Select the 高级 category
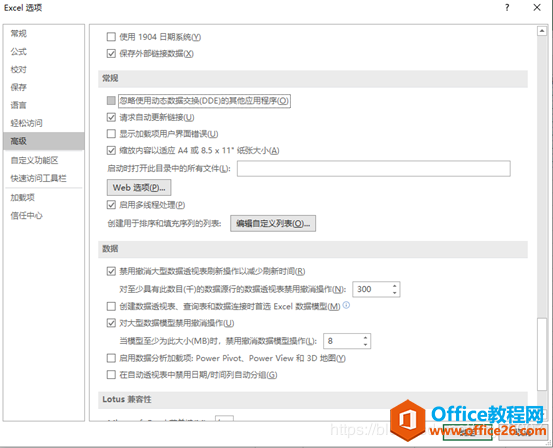The width and height of the screenshot is (553, 448). 44,141
